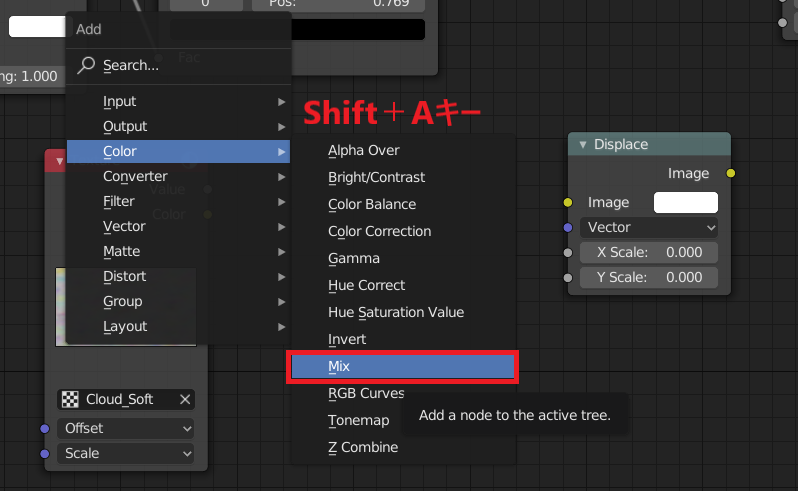Screen dimensions: 798x491
Task: Add a Bright/Contrast node
Action: coord(403,177)
